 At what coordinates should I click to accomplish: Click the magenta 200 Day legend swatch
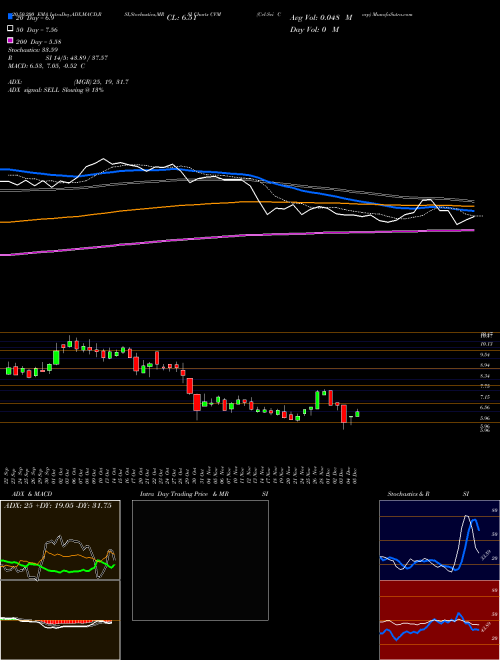10,40
